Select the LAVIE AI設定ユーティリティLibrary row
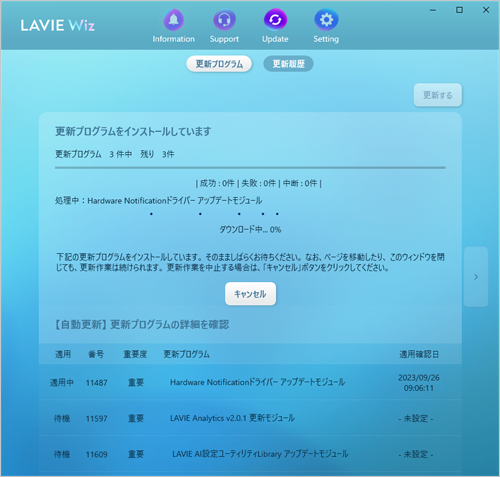This screenshot has height=477, width=500. point(250,454)
